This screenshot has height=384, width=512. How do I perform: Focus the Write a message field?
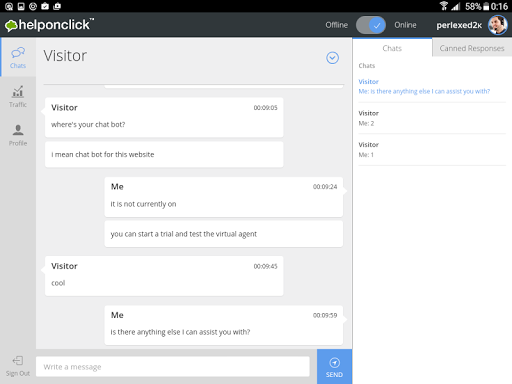point(173,367)
